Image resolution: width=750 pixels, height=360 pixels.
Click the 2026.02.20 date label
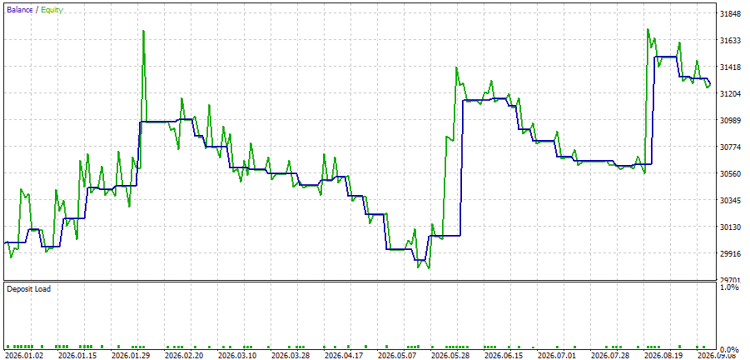coord(184,356)
